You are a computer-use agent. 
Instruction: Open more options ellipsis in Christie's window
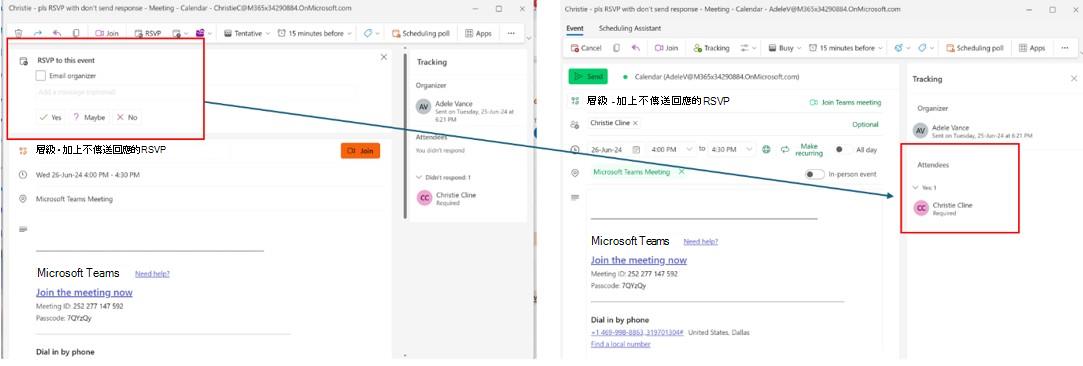(x=511, y=32)
